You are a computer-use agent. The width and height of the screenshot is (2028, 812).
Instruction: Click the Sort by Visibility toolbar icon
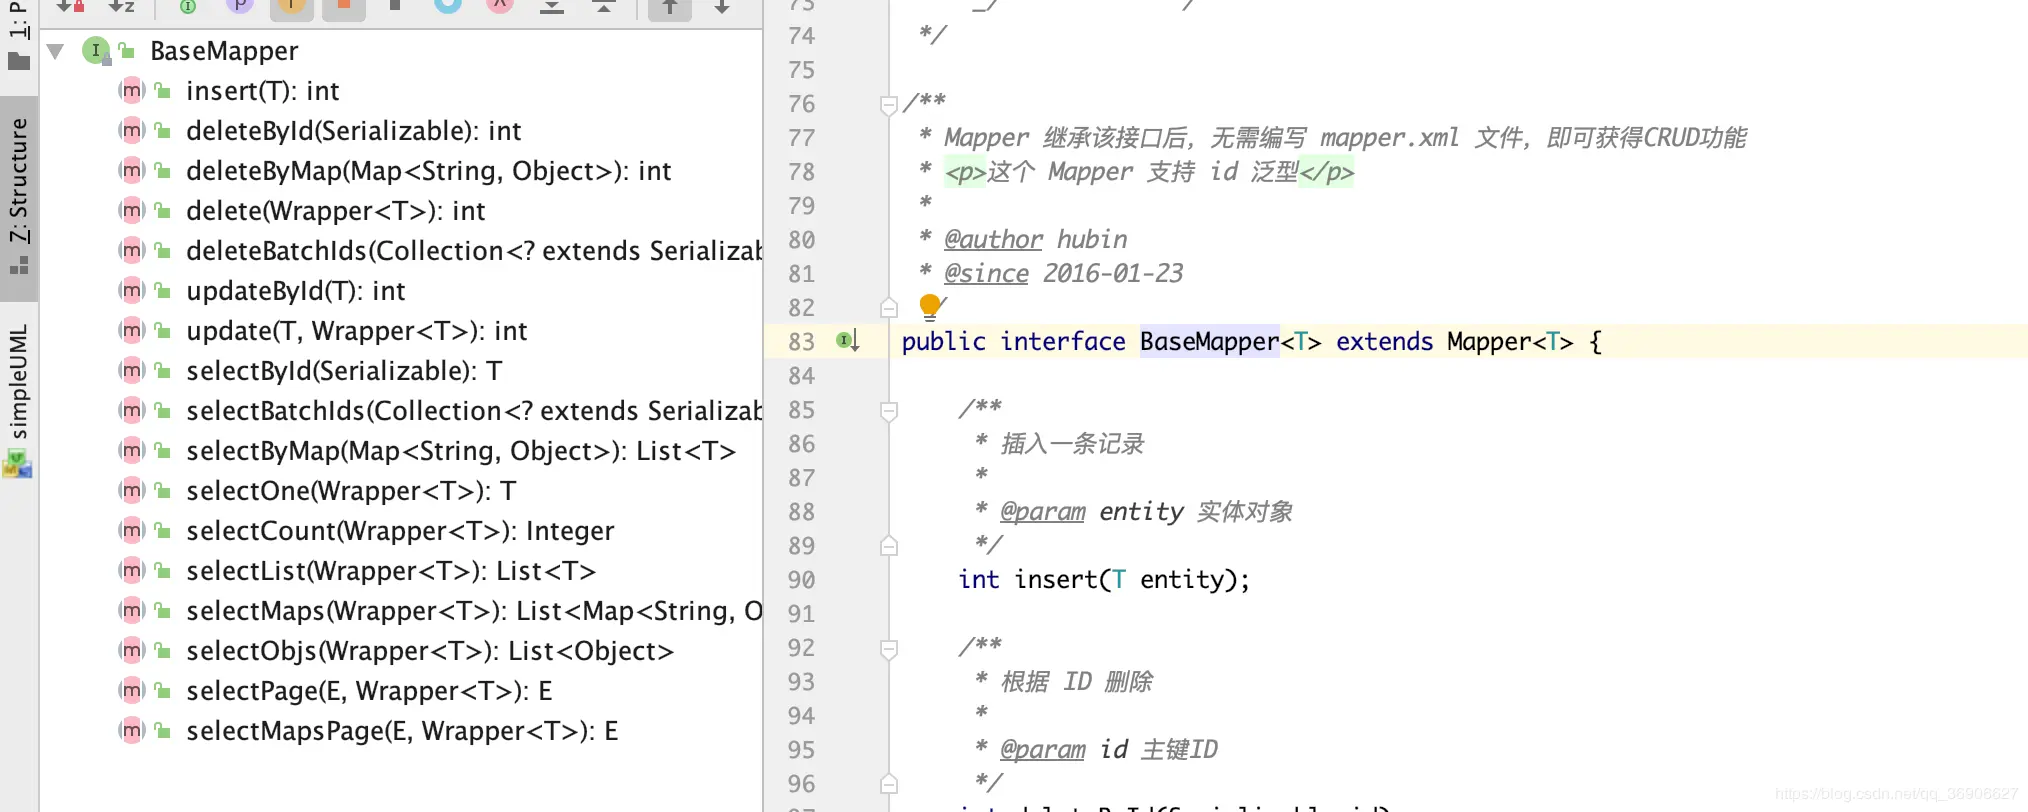point(69,5)
